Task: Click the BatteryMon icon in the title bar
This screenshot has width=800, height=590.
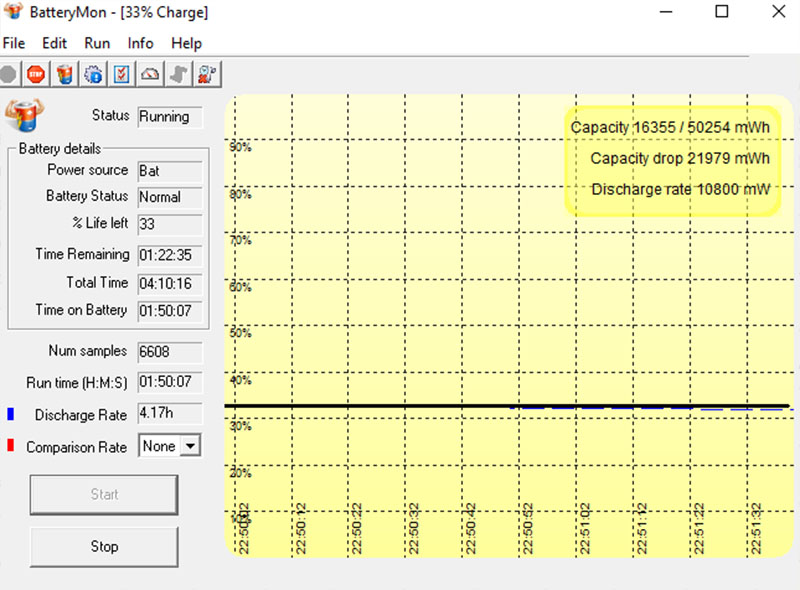Action: point(13,11)
